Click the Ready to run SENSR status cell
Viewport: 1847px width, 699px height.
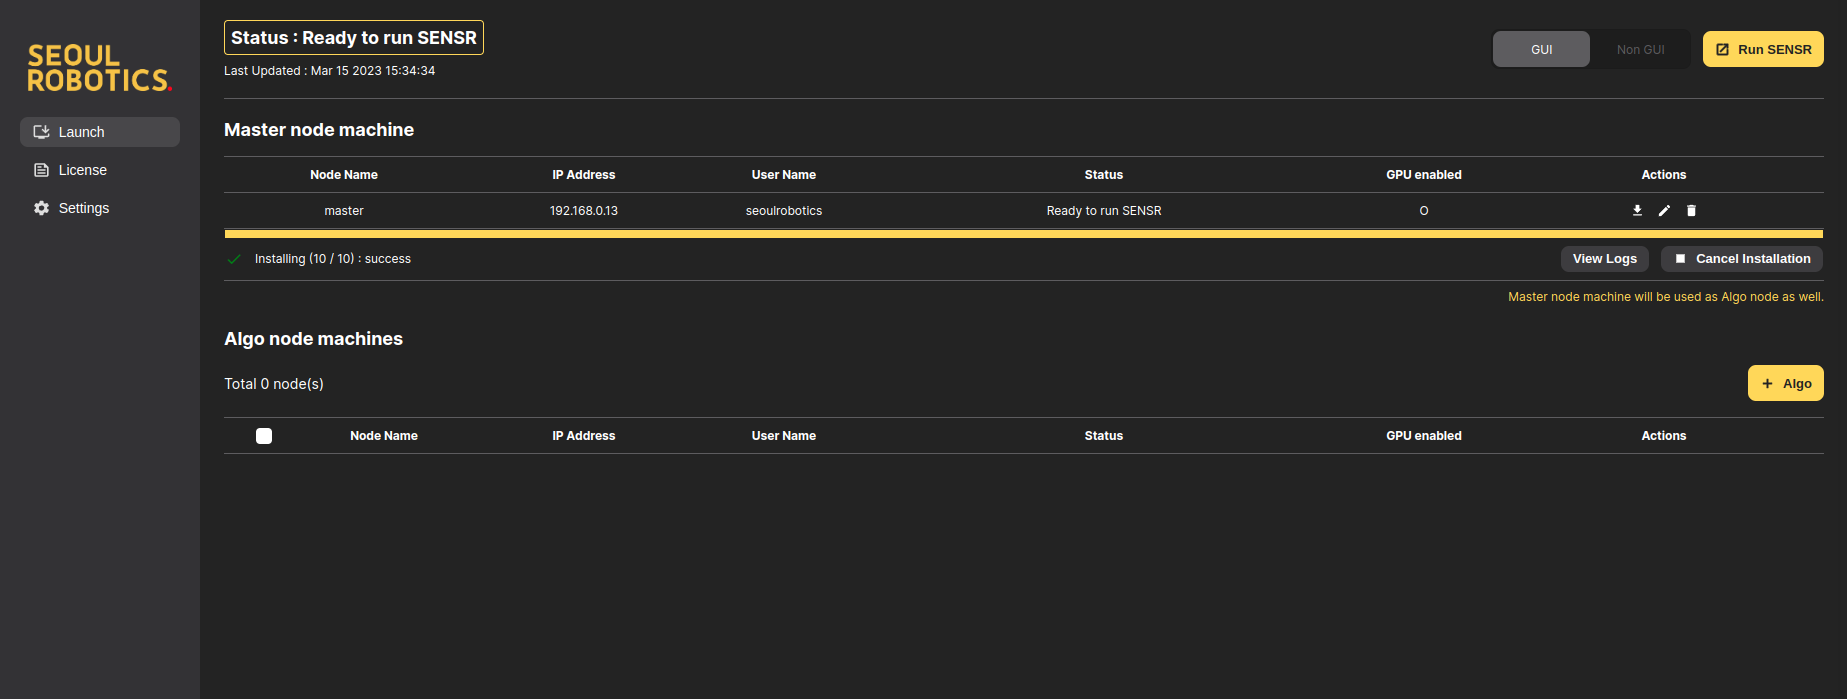[1104, 211]
